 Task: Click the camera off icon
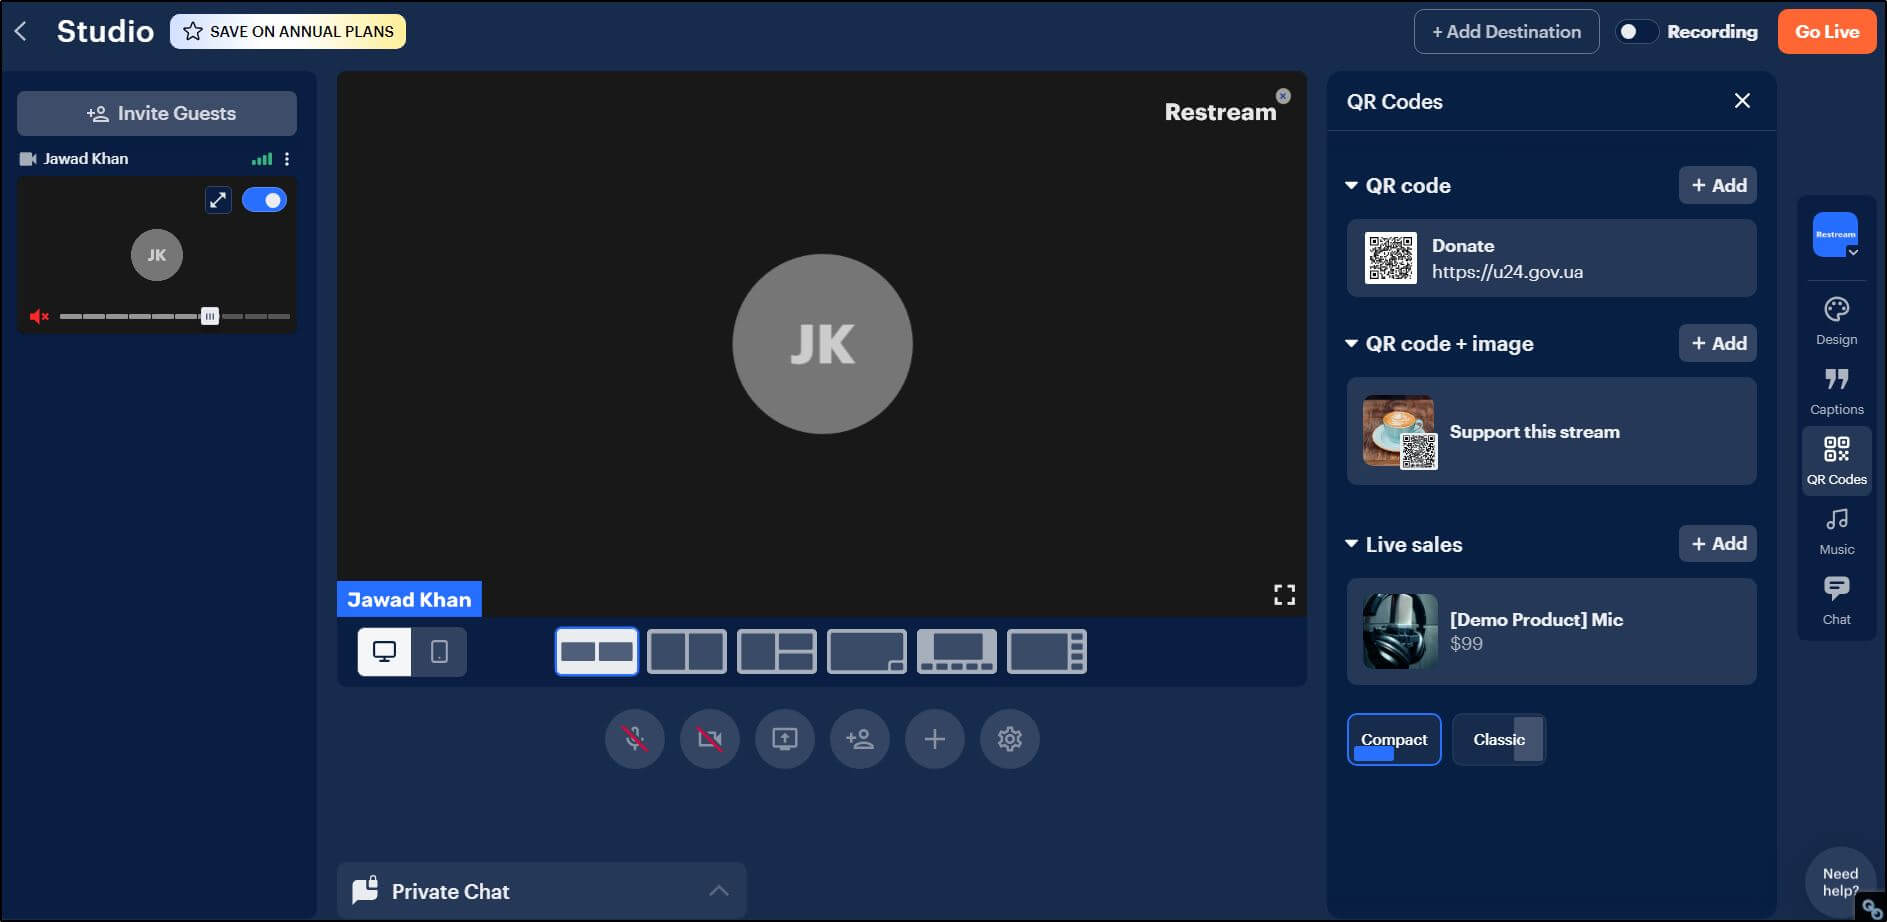709,739
